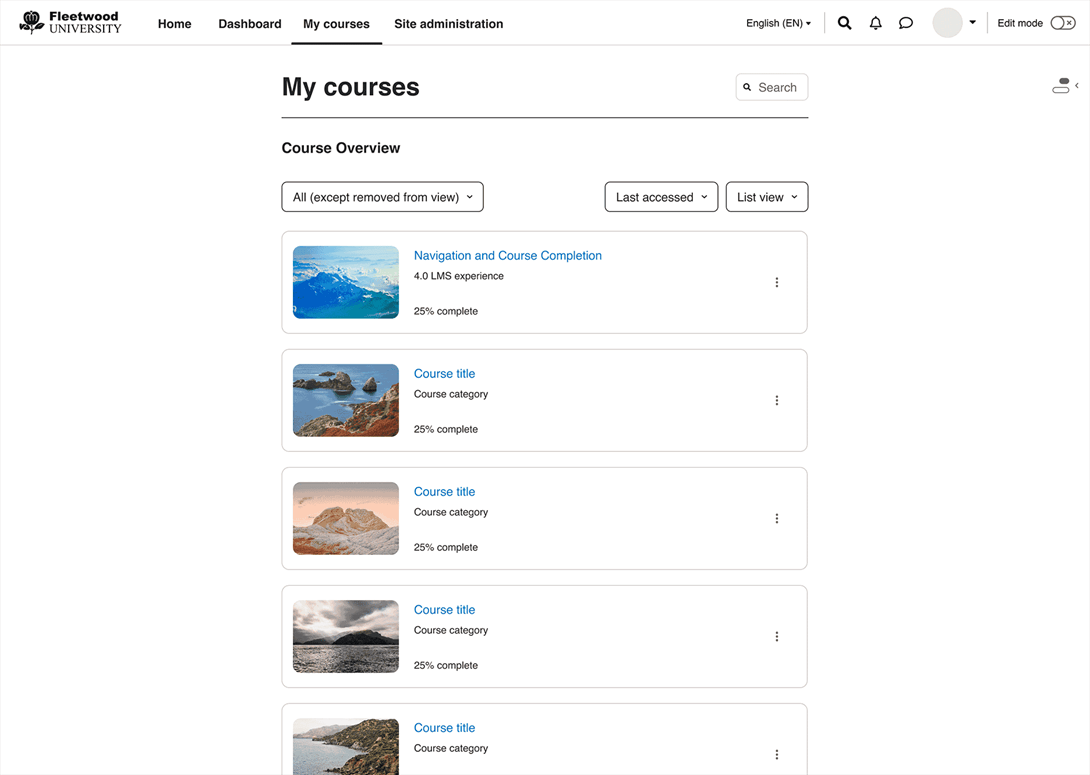This screenshot has width=1090, height=775.
Task: Click the user avatar in the top bar
Action: pyautogui.click(x=947, y=22)
